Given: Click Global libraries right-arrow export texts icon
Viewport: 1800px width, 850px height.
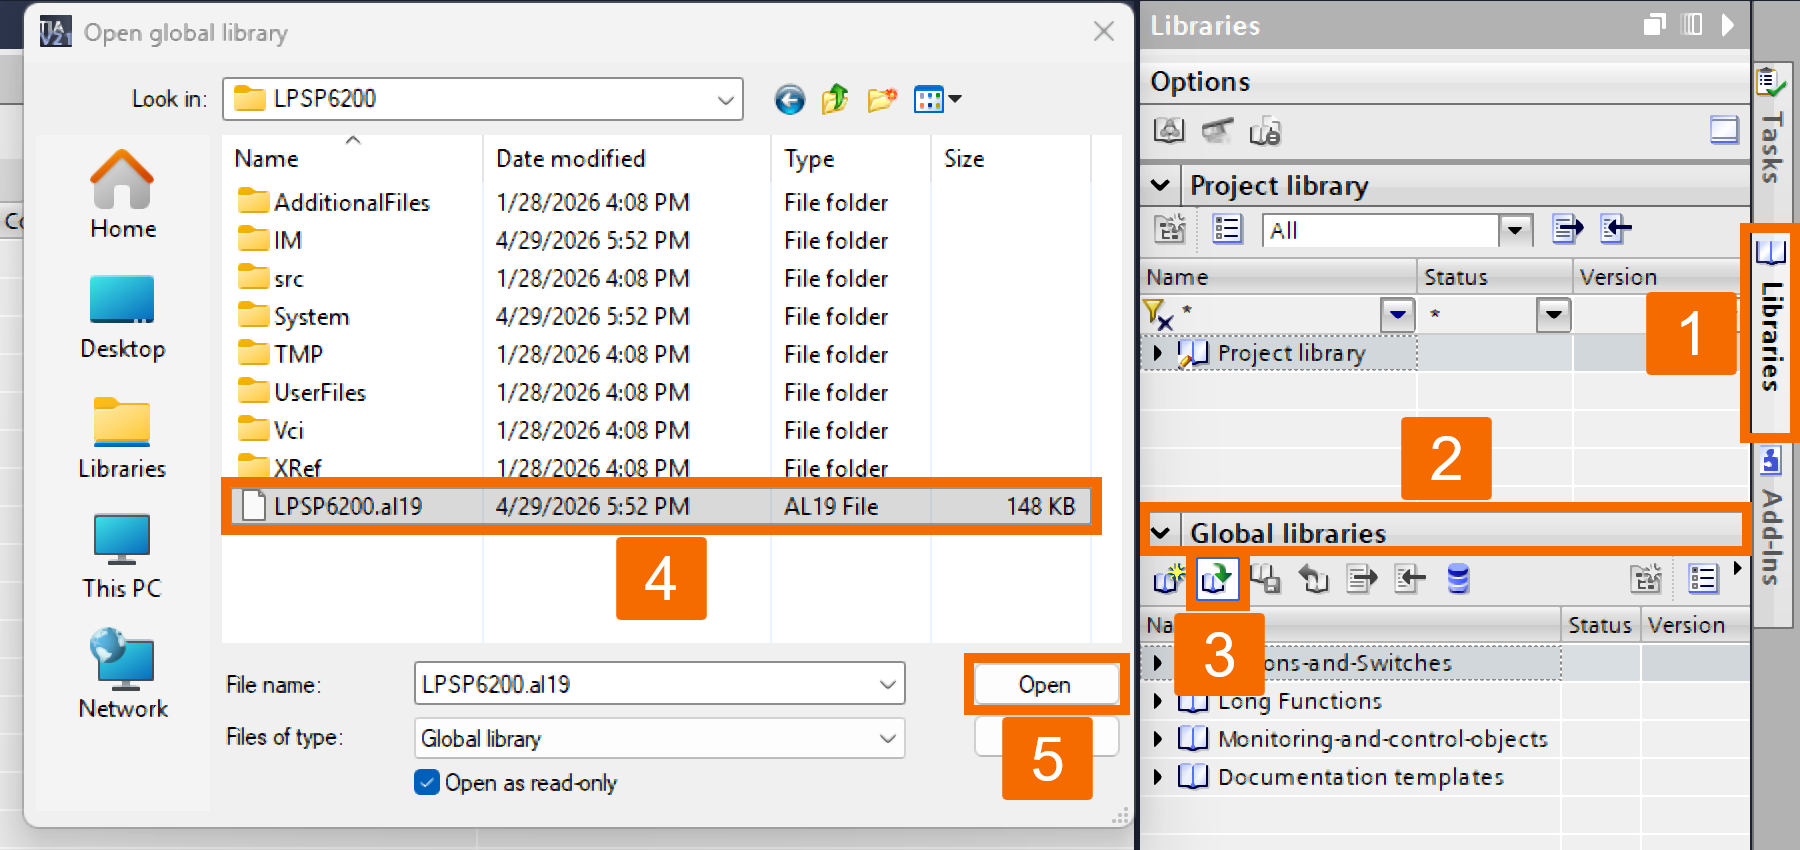Looking at the screenshot, I should coord(1362,579).
